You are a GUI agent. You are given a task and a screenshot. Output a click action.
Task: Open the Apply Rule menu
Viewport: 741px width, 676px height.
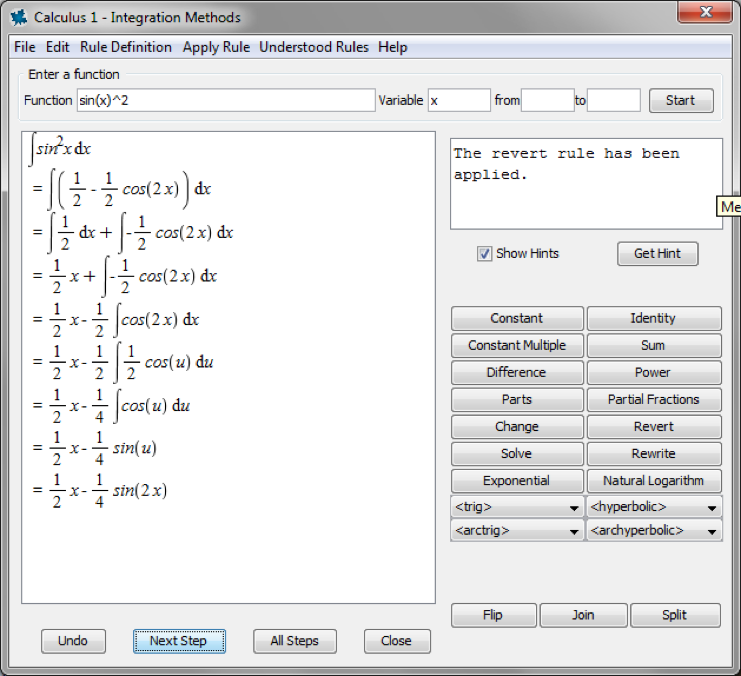point(215,47)
